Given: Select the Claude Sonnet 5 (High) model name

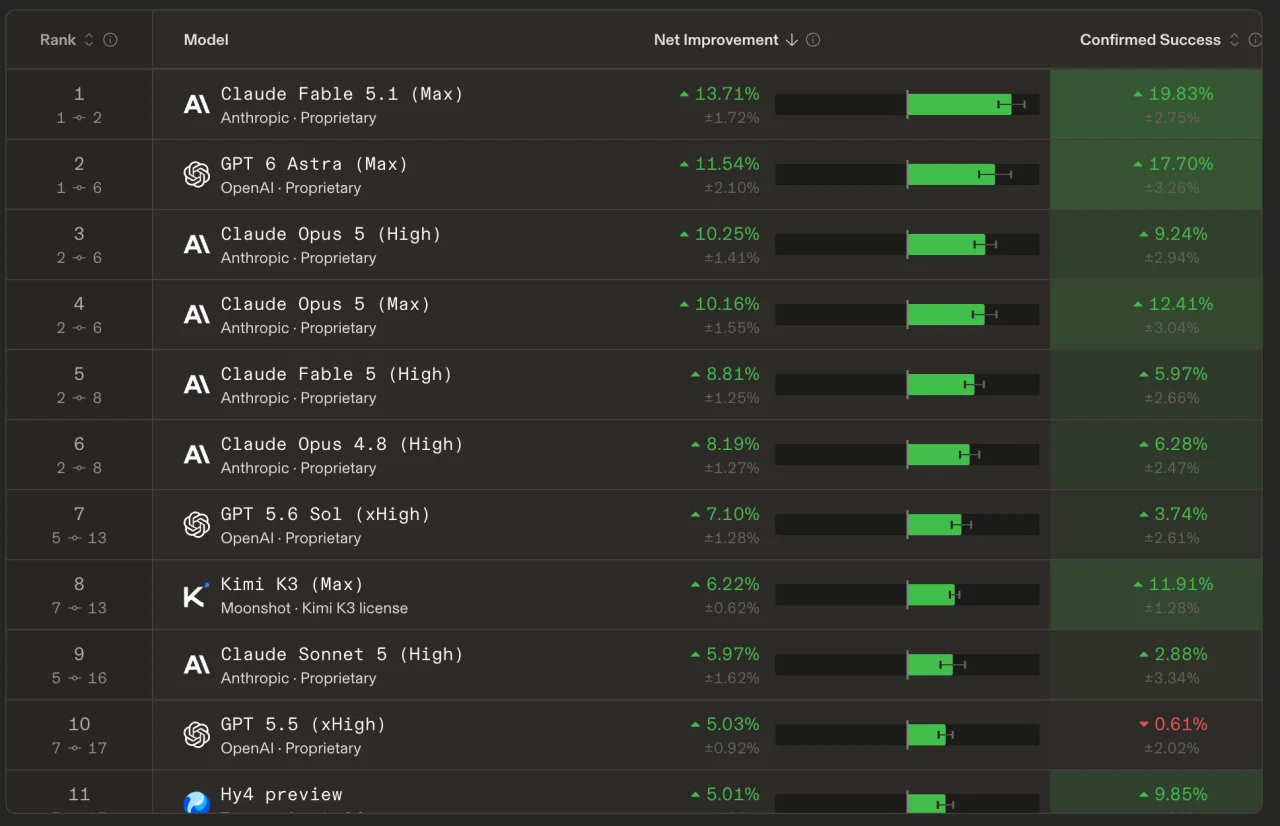Looking at the screenshot, I should [x=342, y=654].
